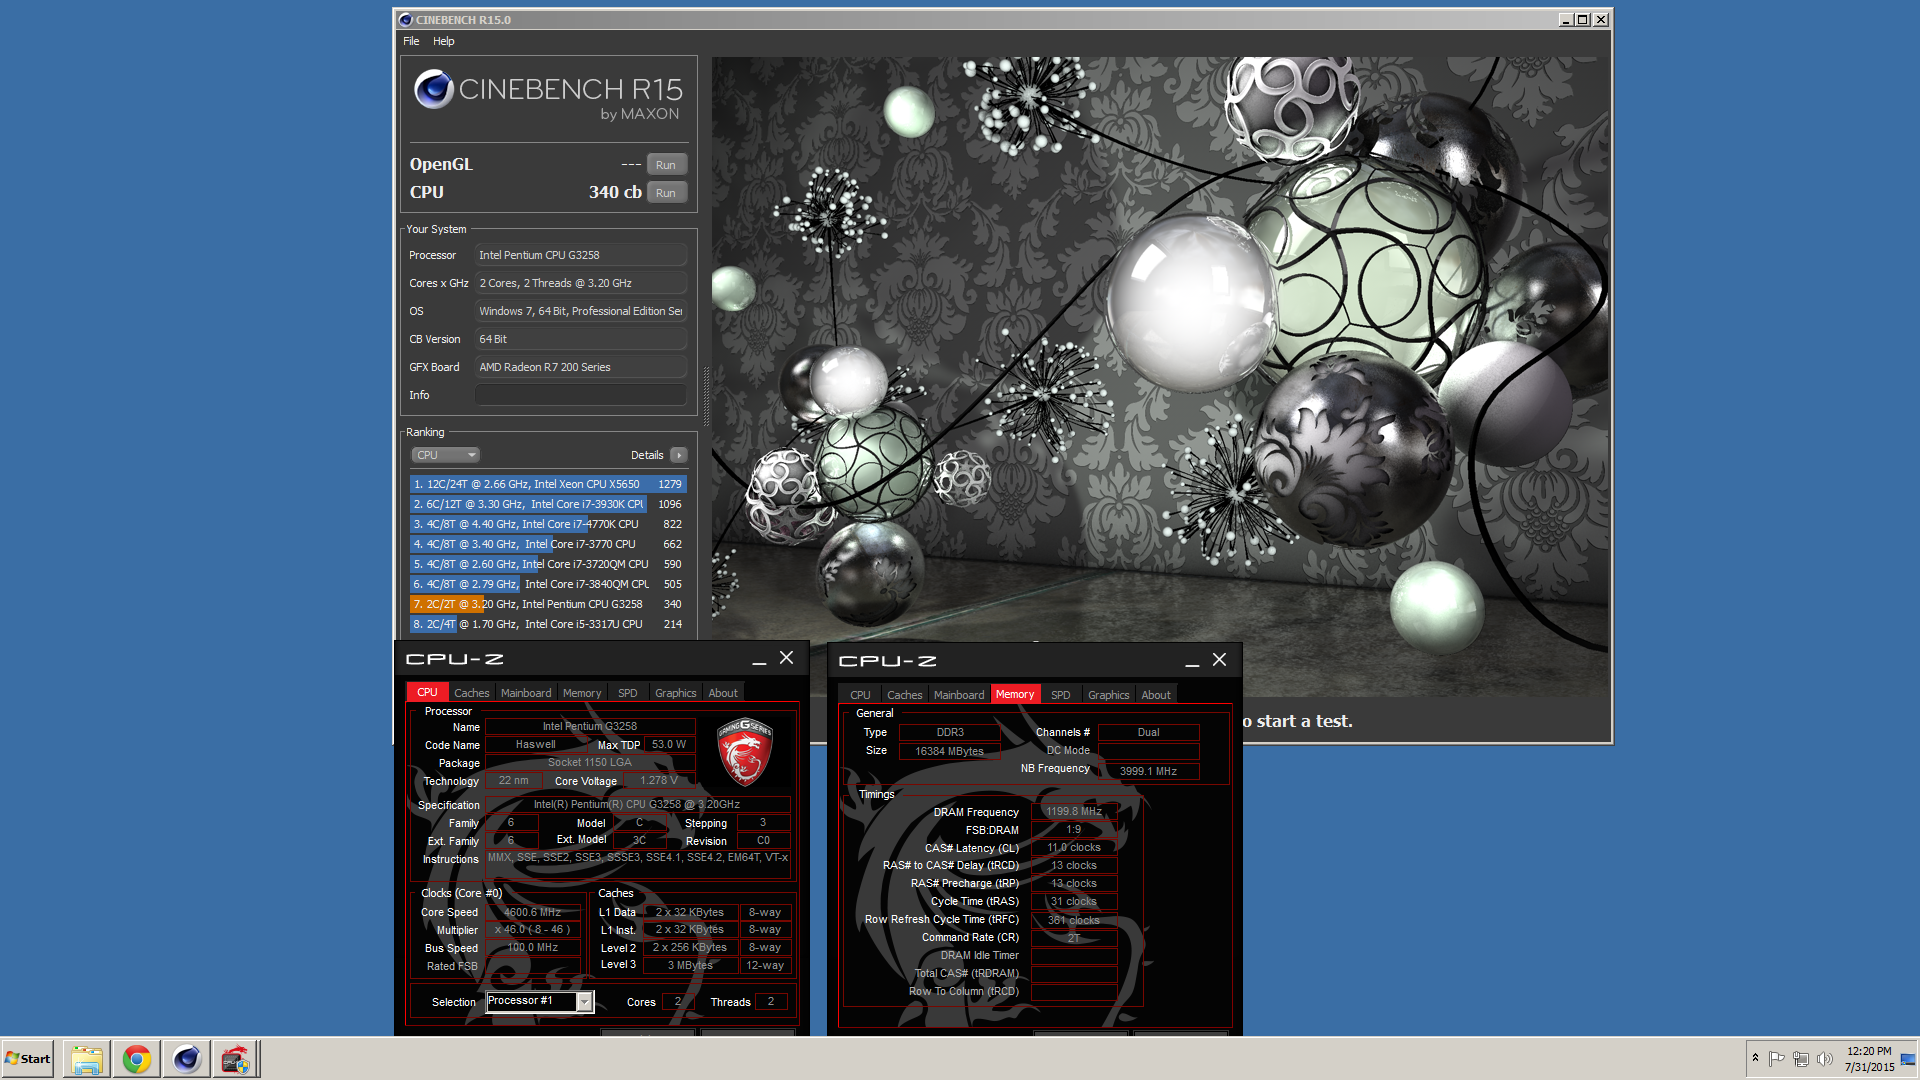Open Caches tab in right CPU-Z window

pos(904,695)
